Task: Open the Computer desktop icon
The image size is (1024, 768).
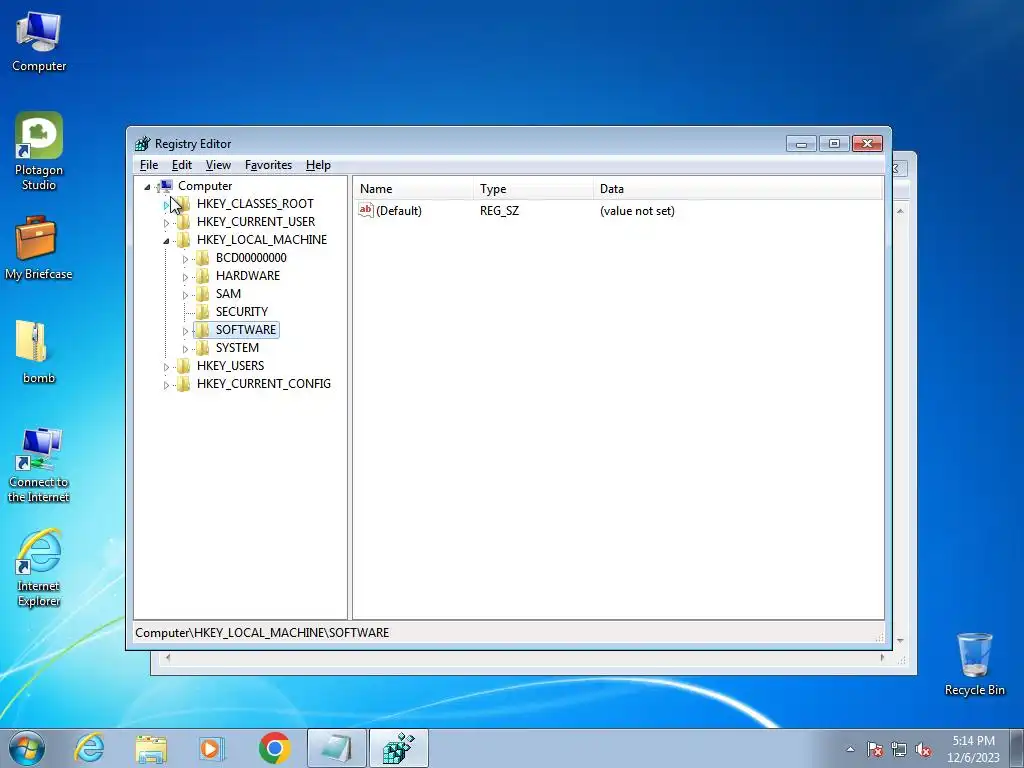Action: click(x=39, y=41)
